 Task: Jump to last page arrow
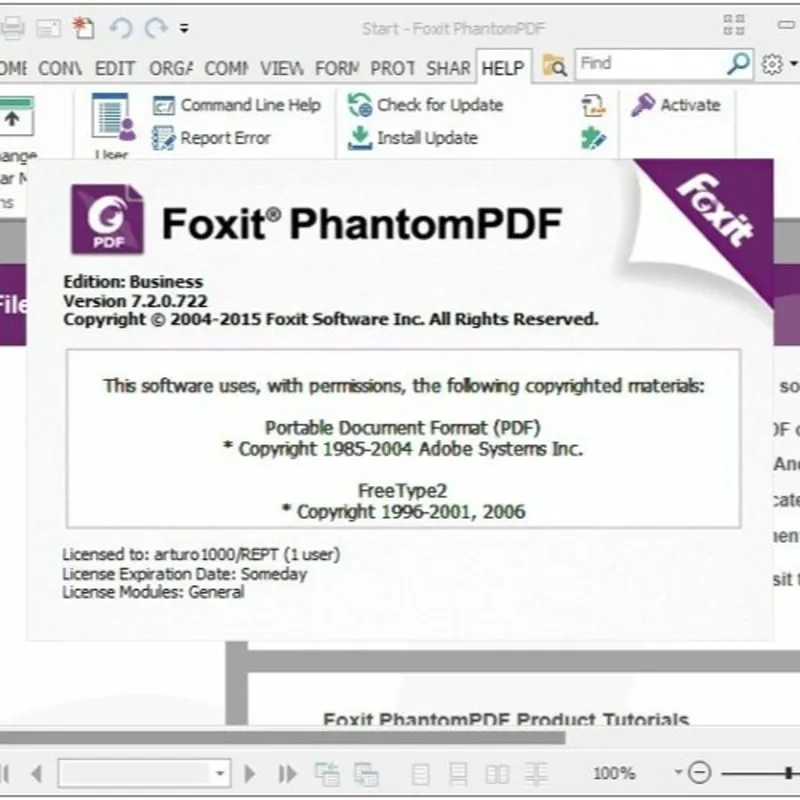click(288, 773)
